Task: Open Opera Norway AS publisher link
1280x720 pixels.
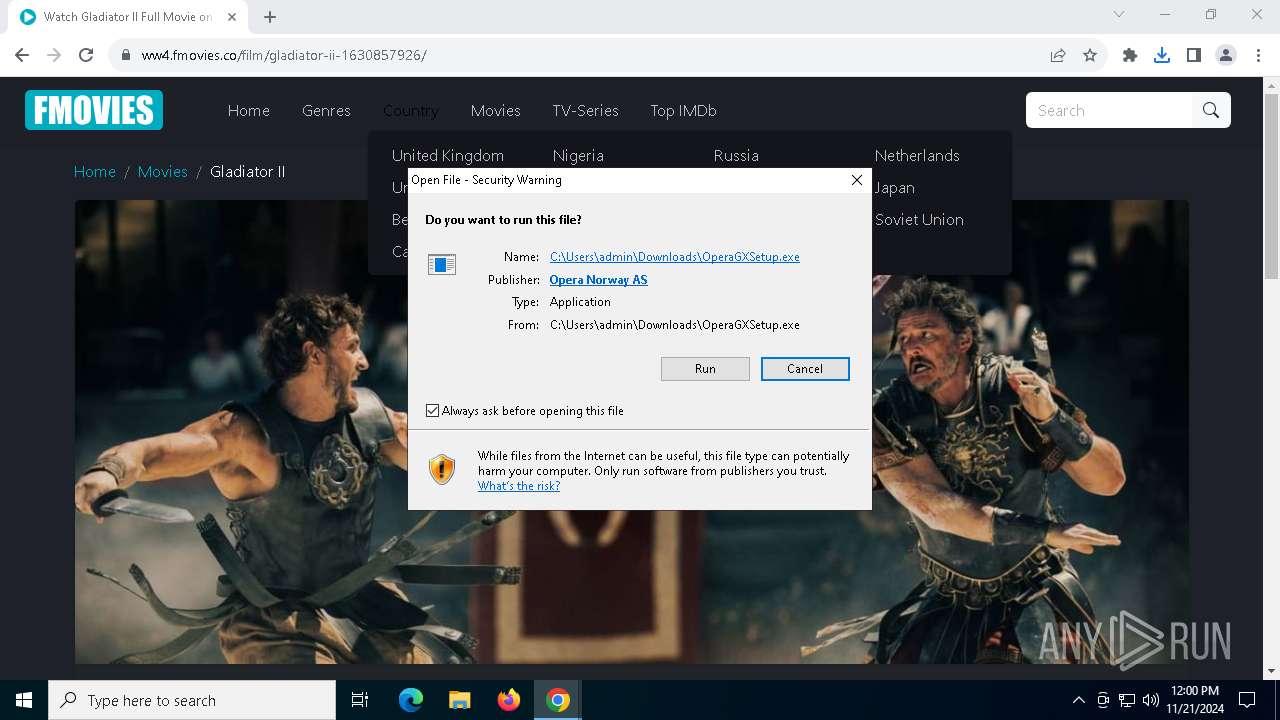Action: [598, 280]
